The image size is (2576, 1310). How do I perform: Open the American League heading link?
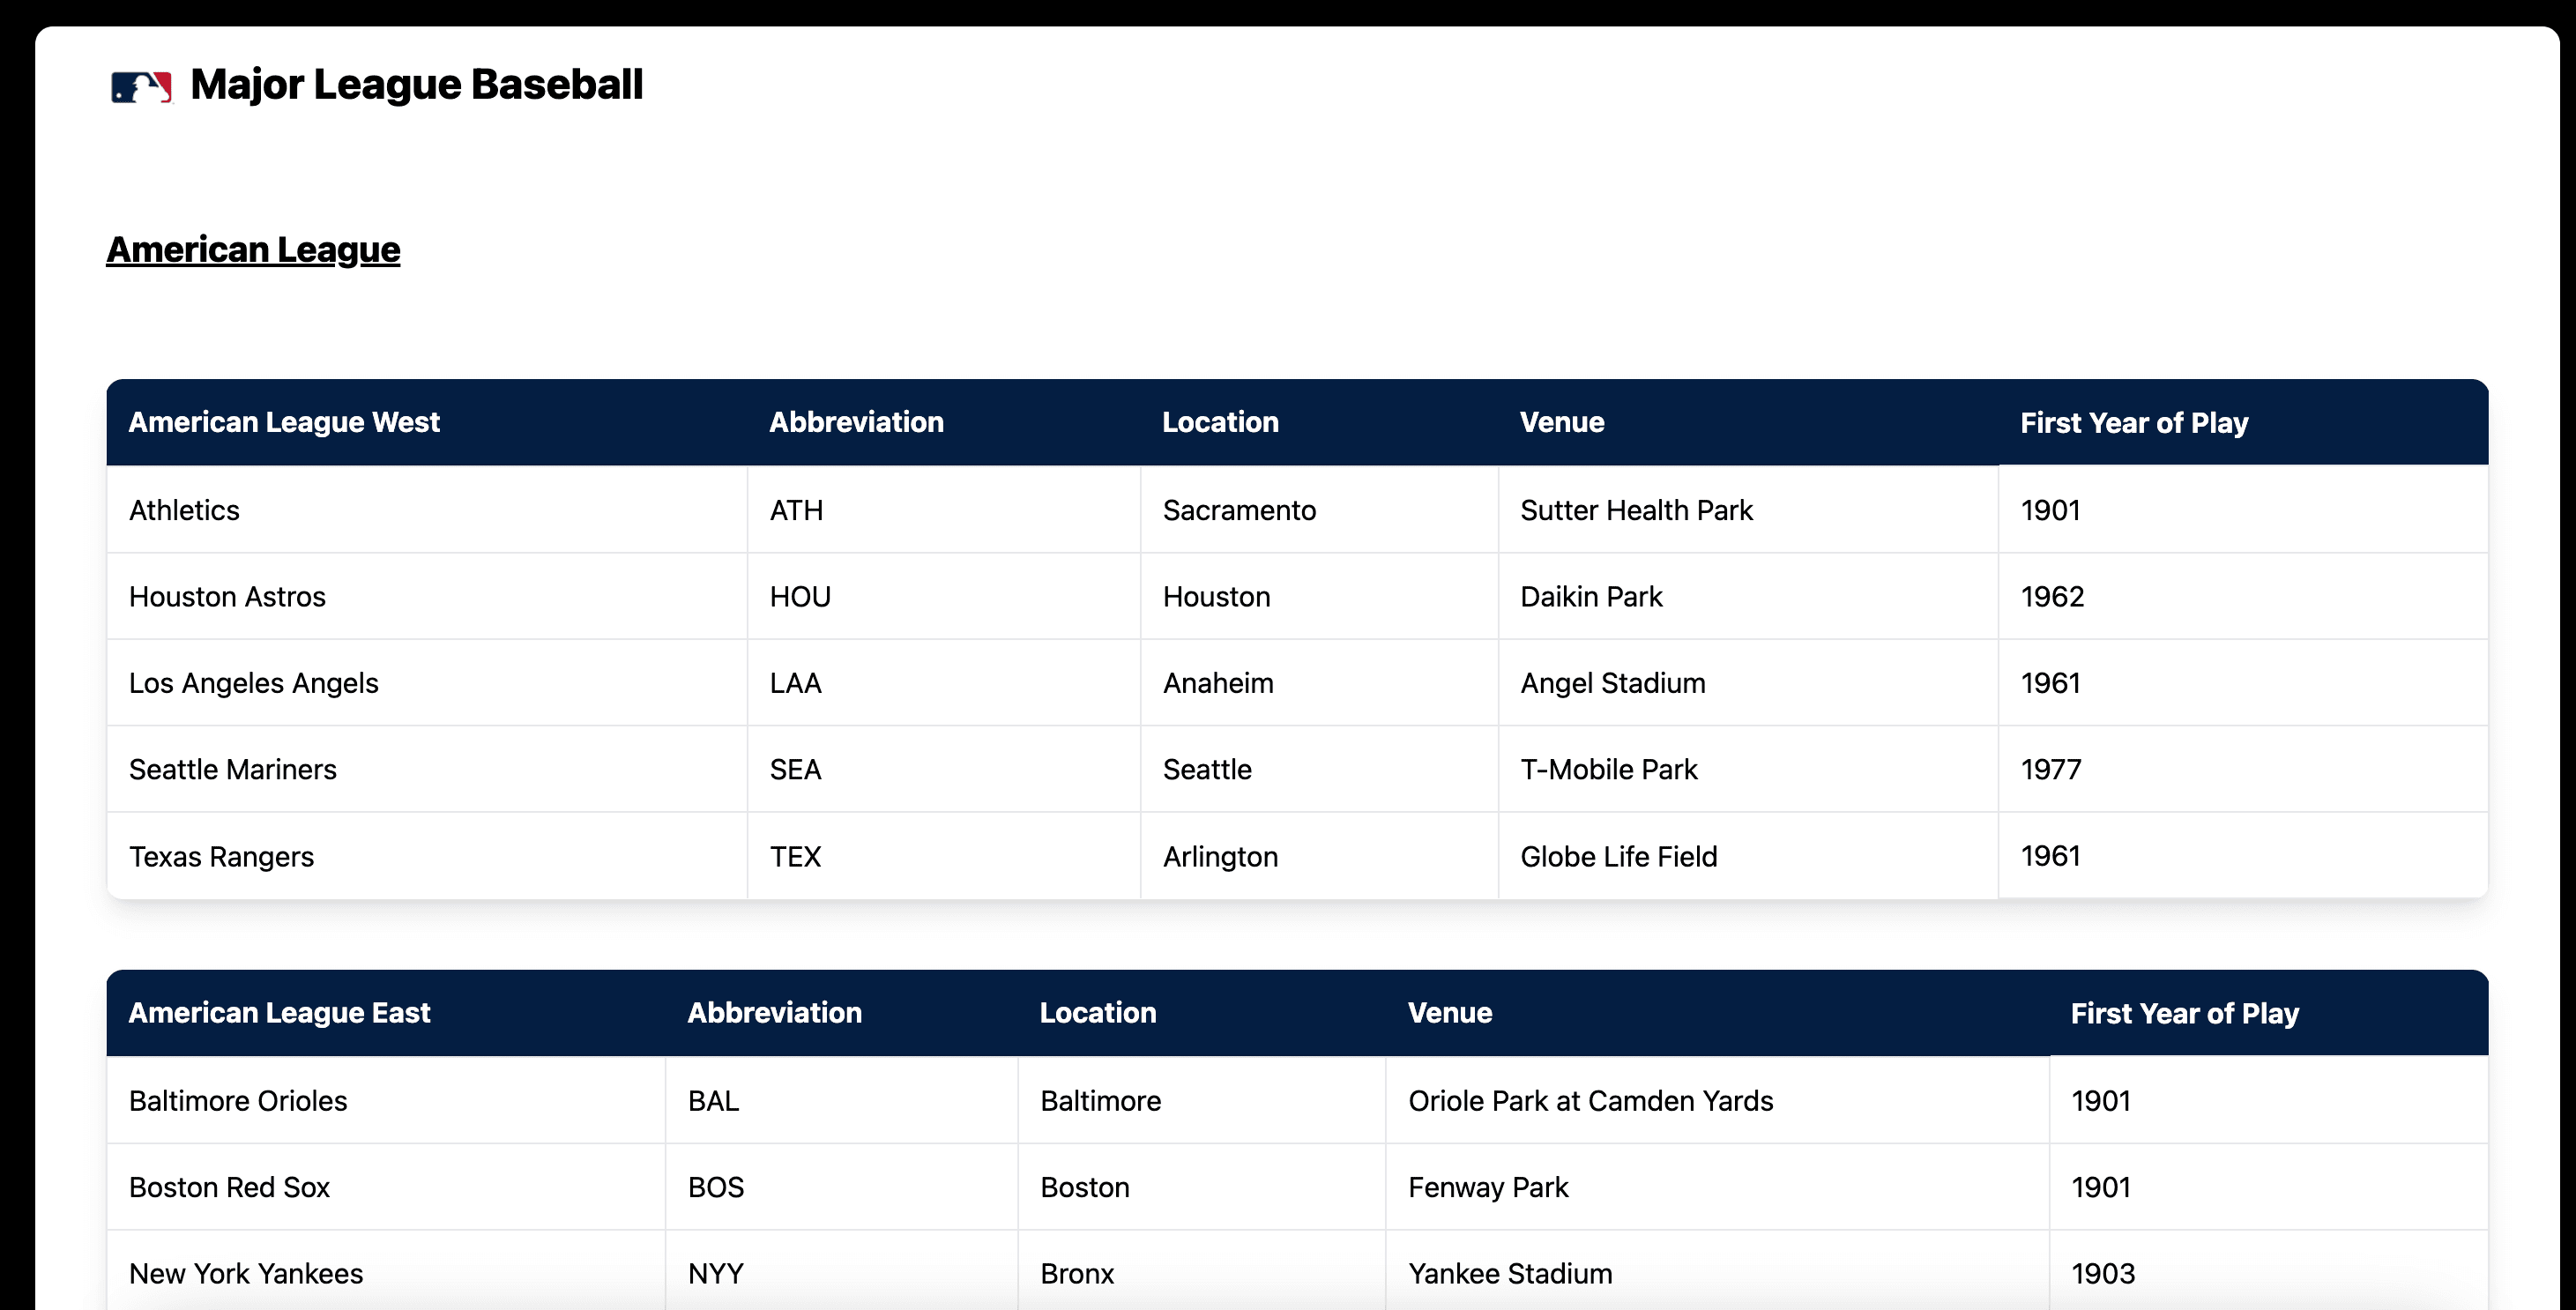[253, 249]
